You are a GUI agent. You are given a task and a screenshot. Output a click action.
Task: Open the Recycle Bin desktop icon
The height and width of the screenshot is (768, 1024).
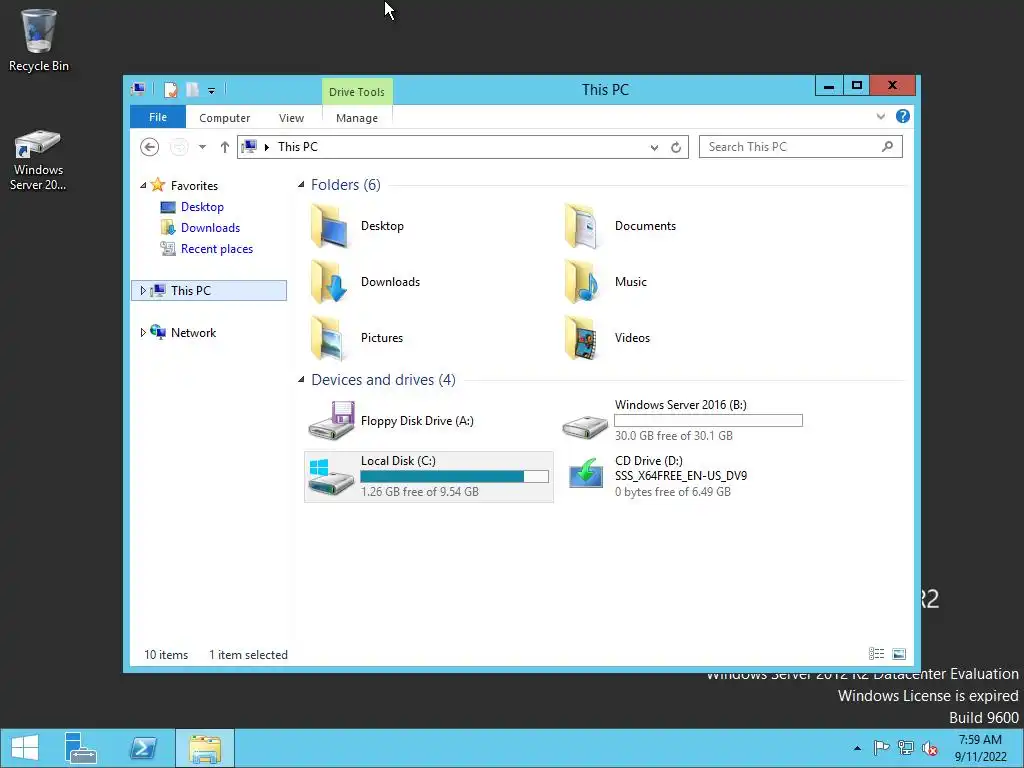(x=38, y=40)
